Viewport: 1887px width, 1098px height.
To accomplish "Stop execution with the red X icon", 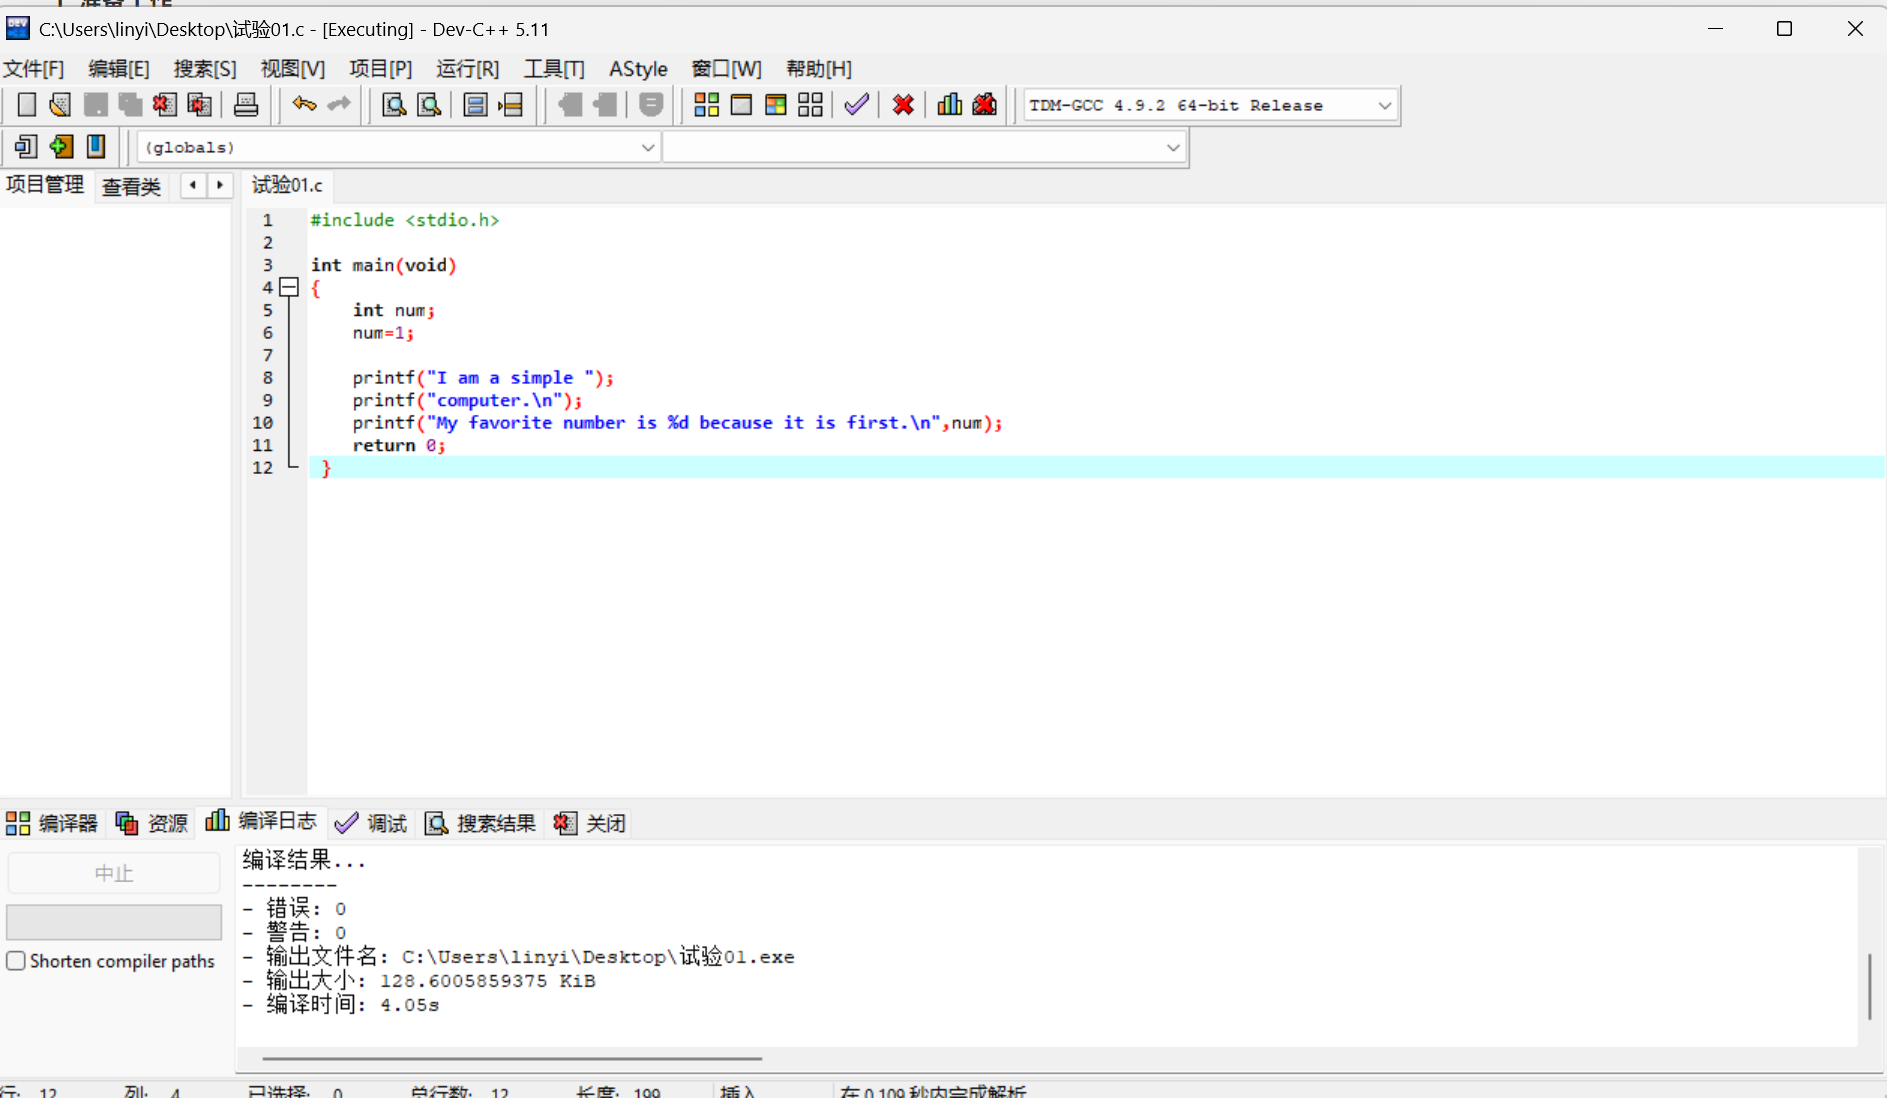I will 904,105.
